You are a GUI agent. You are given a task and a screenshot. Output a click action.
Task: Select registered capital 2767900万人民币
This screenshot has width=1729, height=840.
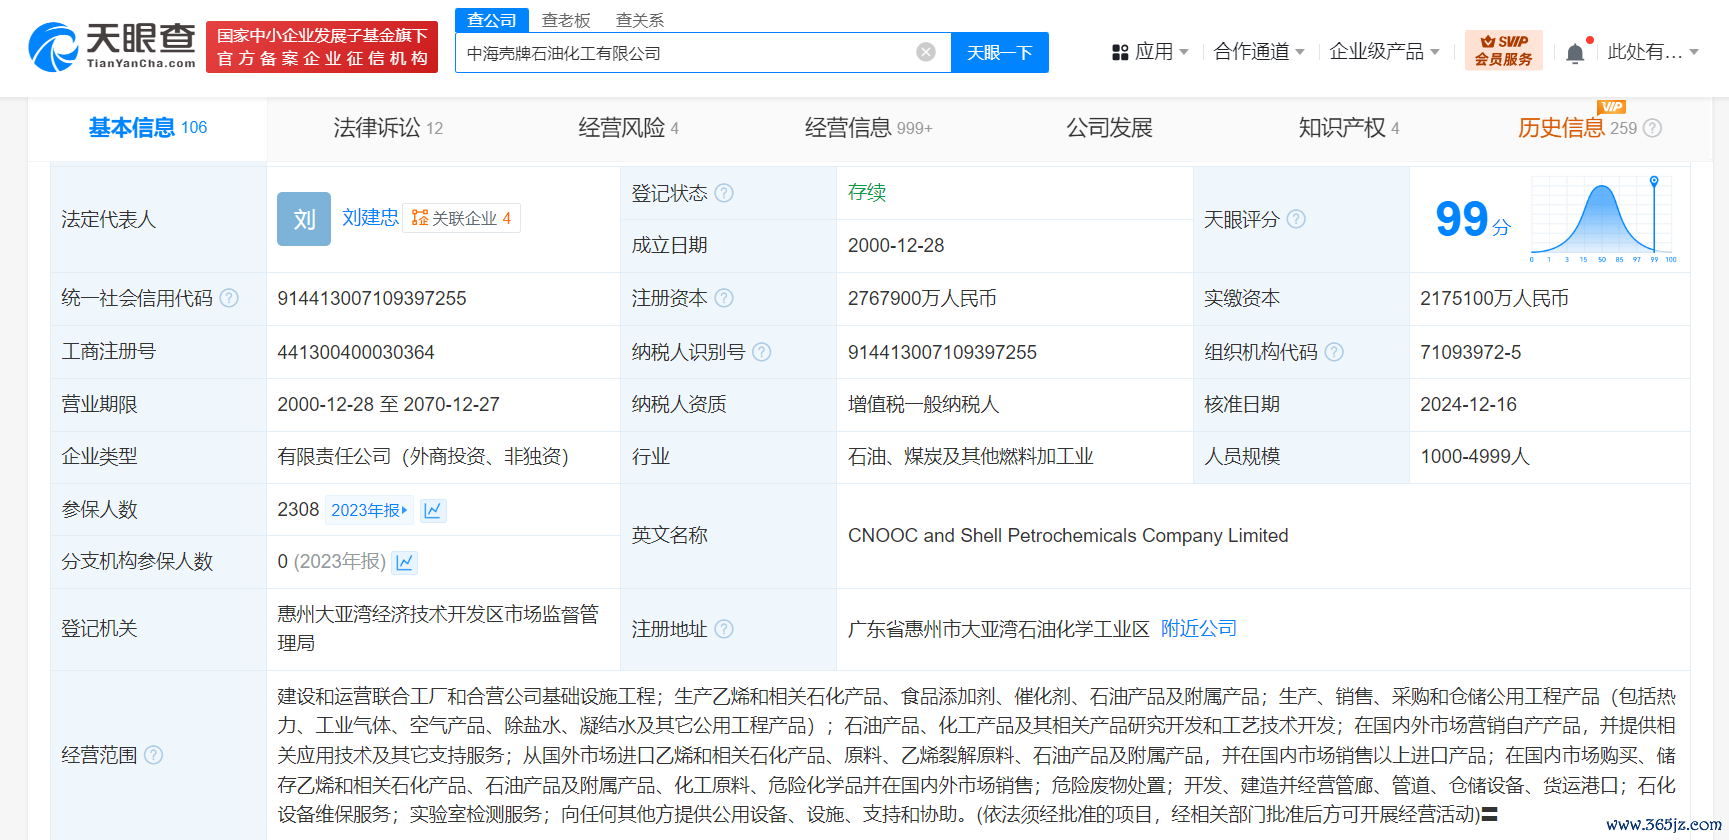coord(922,298)
